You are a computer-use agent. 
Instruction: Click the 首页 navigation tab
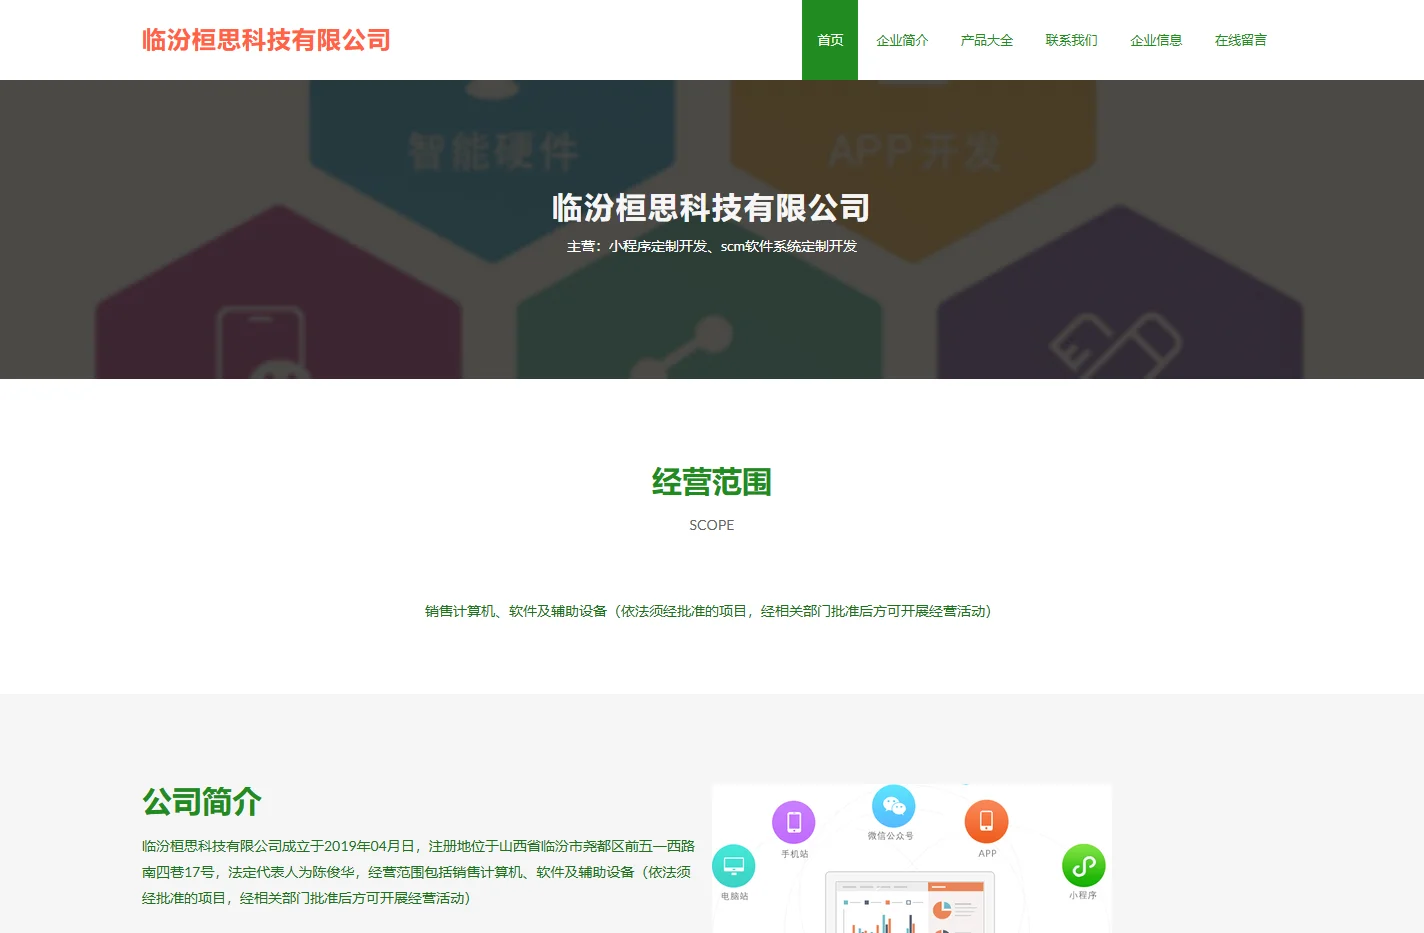(830, 40)
